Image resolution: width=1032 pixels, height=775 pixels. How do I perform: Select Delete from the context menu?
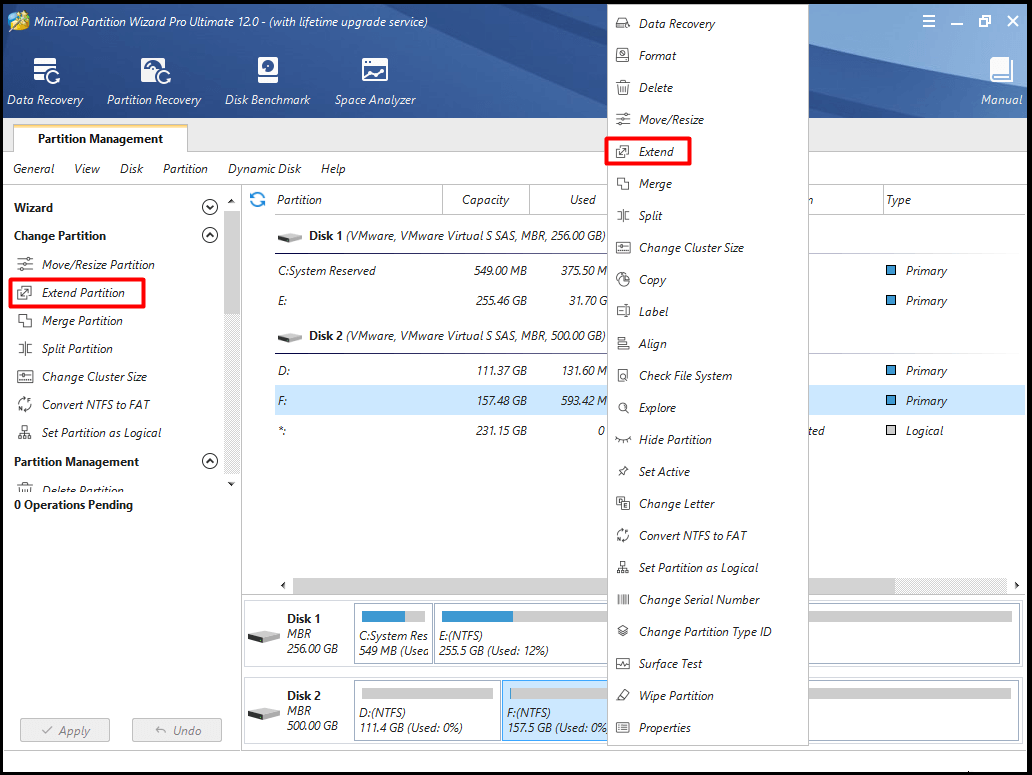click(x=708, y=88)
